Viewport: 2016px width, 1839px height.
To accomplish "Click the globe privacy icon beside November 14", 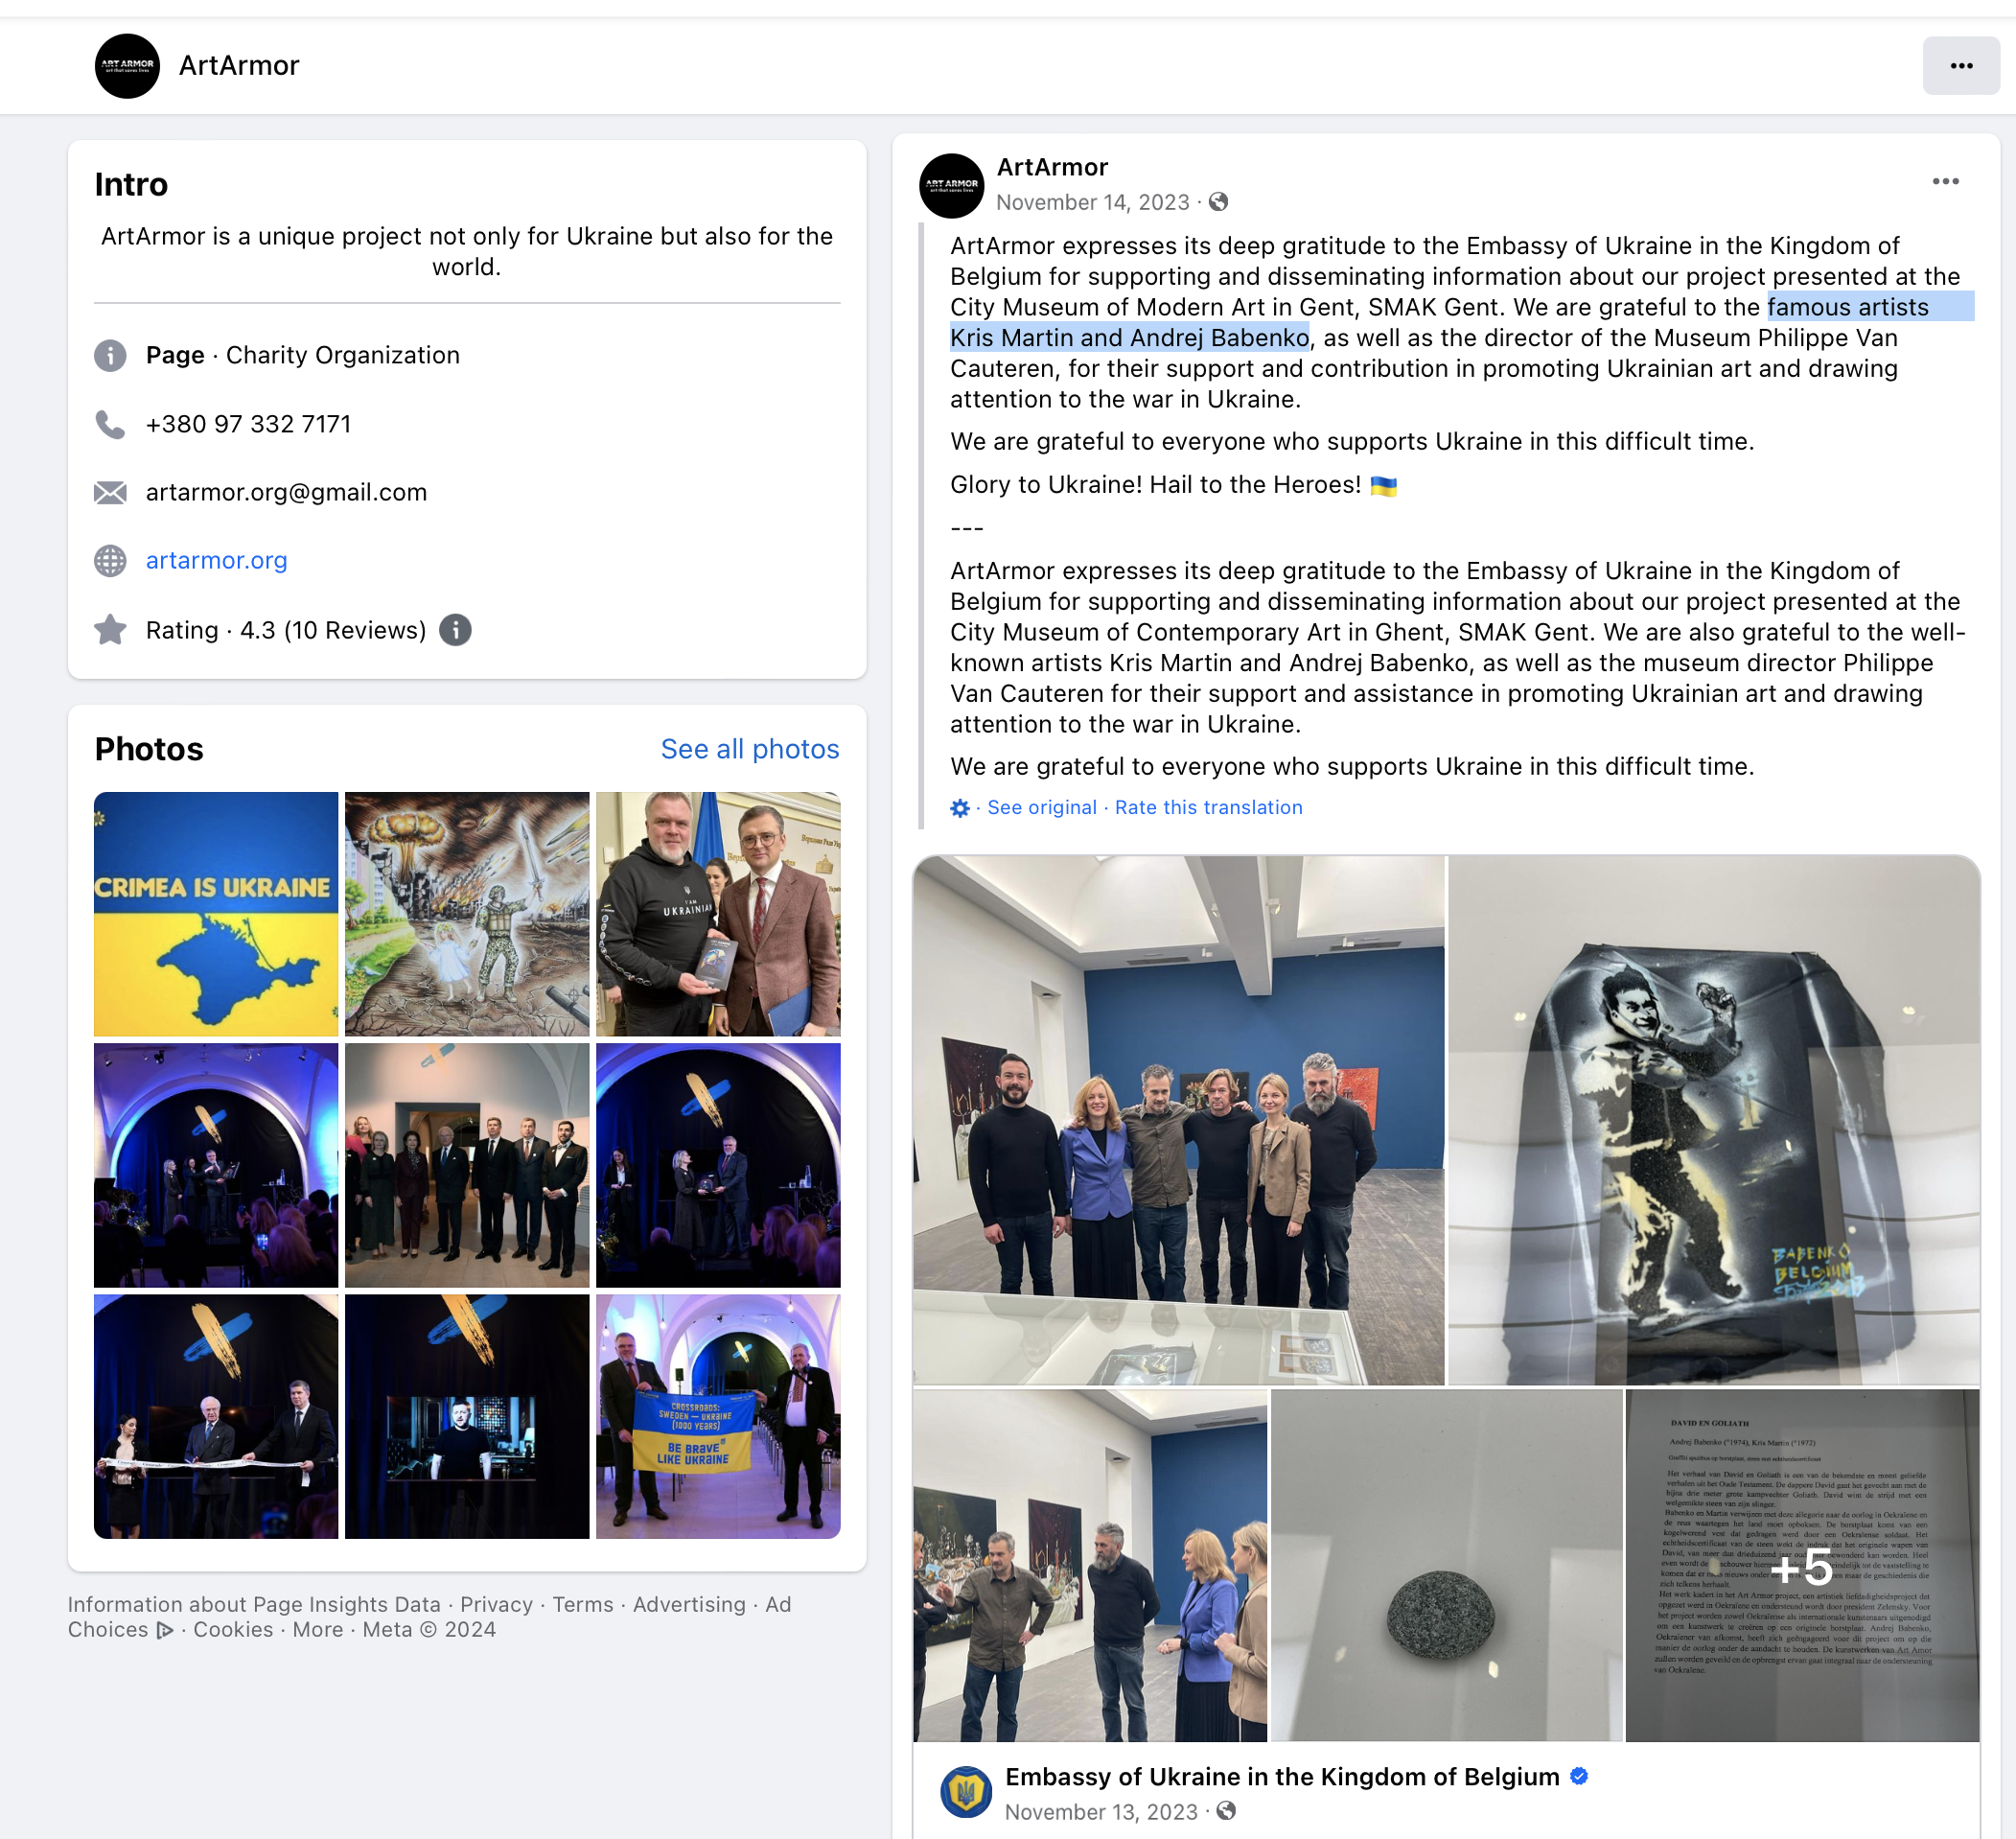I will click(x=1218, y=202).
